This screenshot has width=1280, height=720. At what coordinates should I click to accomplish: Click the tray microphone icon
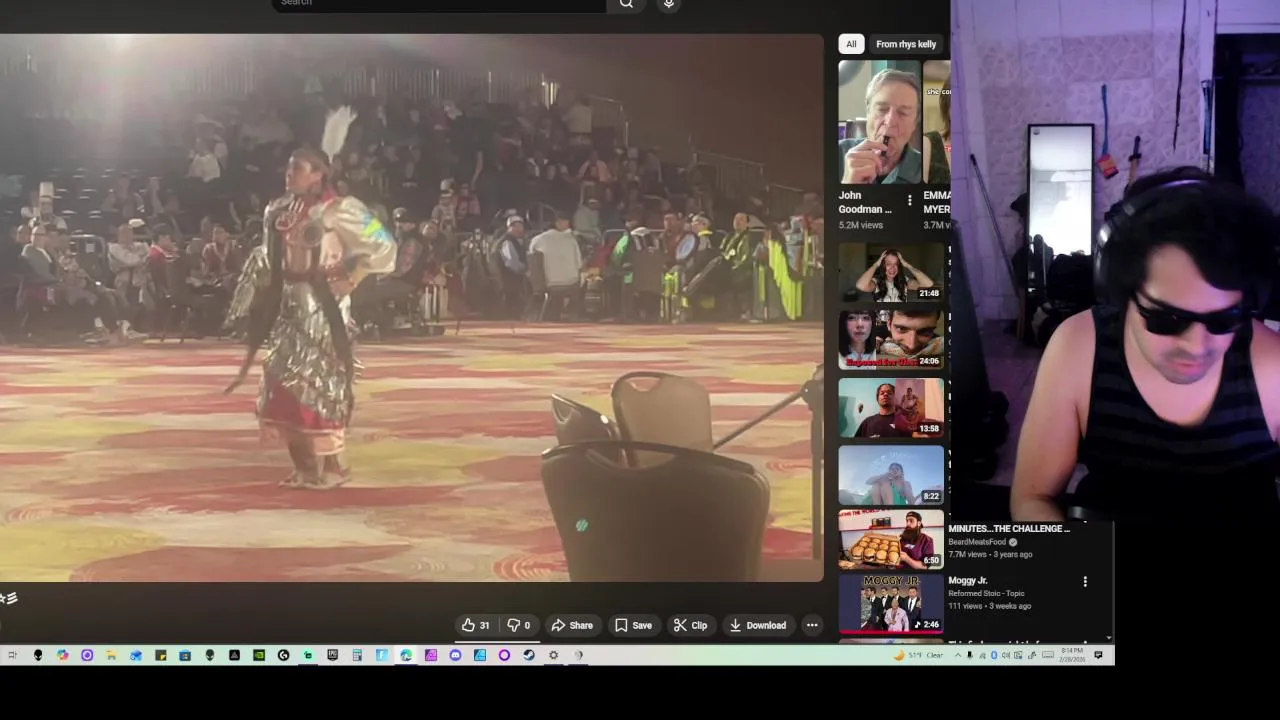[x=970, y=655]
